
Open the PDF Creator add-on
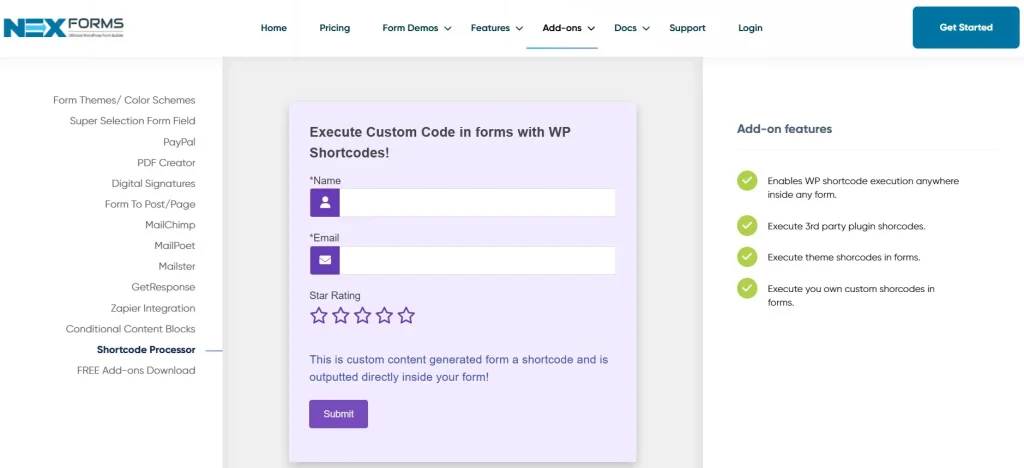[x=166, y=163]
